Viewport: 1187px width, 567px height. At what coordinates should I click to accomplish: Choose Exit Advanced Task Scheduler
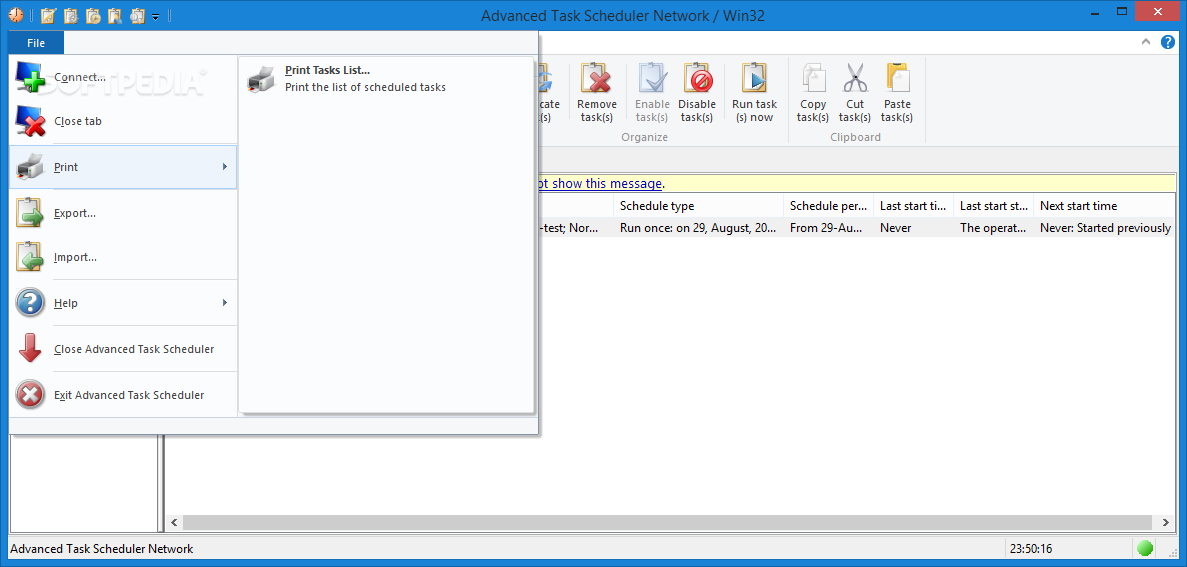(x=123, y=394)
